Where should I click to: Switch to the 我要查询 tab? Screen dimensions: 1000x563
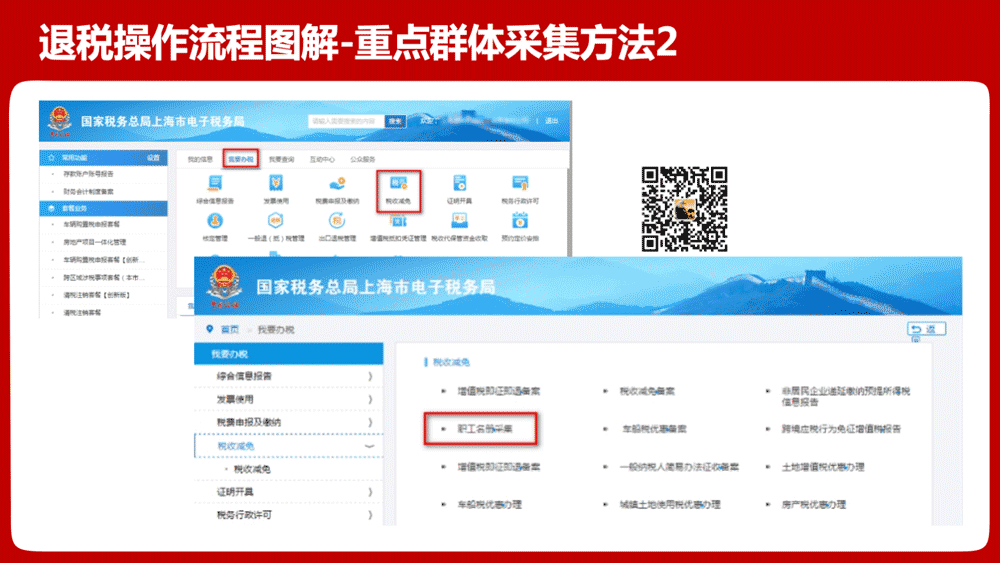click(281, 159)
